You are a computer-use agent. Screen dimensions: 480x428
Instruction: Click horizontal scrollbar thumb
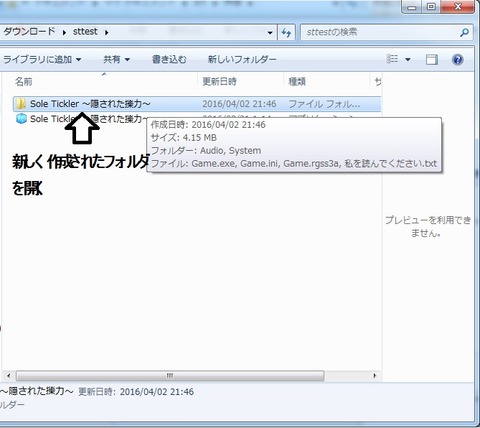coord(170,376)
